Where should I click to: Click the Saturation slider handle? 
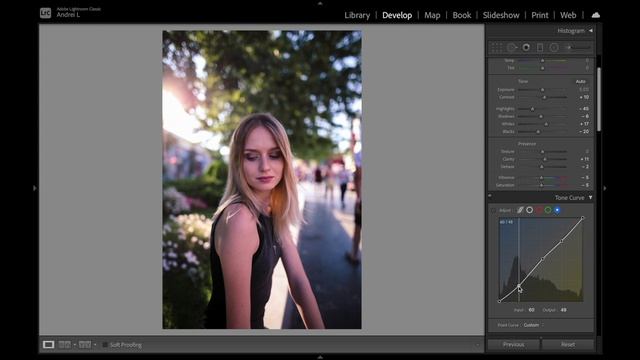[x=541, y=185]
